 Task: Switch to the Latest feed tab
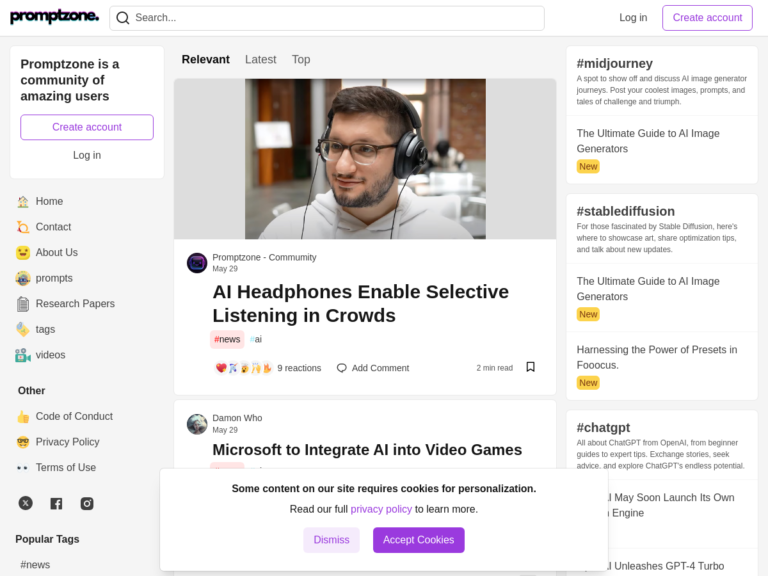[x=260, y=60]
